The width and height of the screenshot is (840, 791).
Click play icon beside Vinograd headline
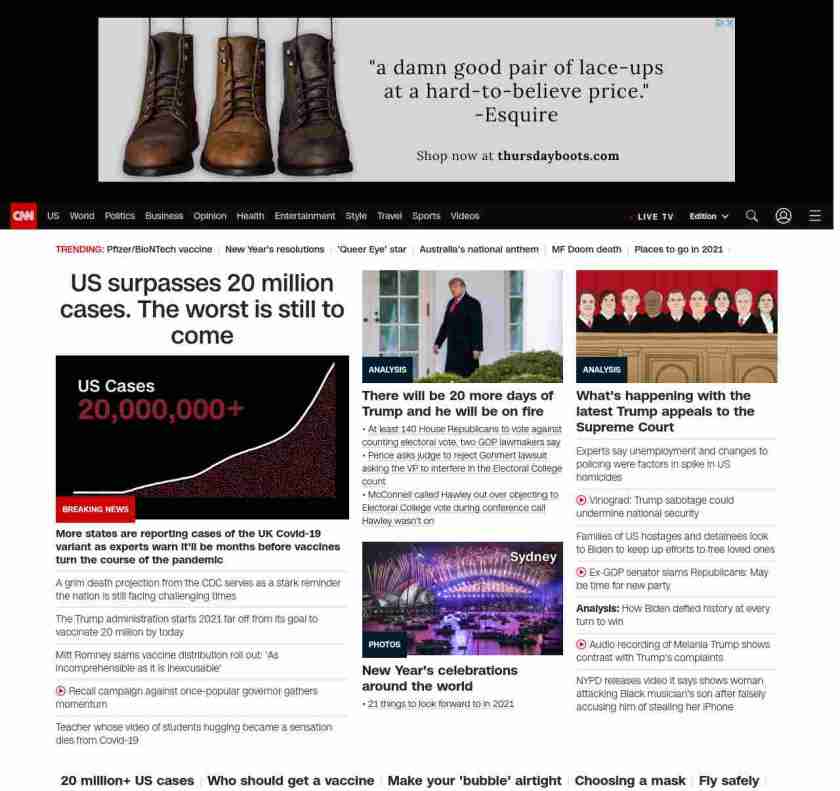[581, 500]
